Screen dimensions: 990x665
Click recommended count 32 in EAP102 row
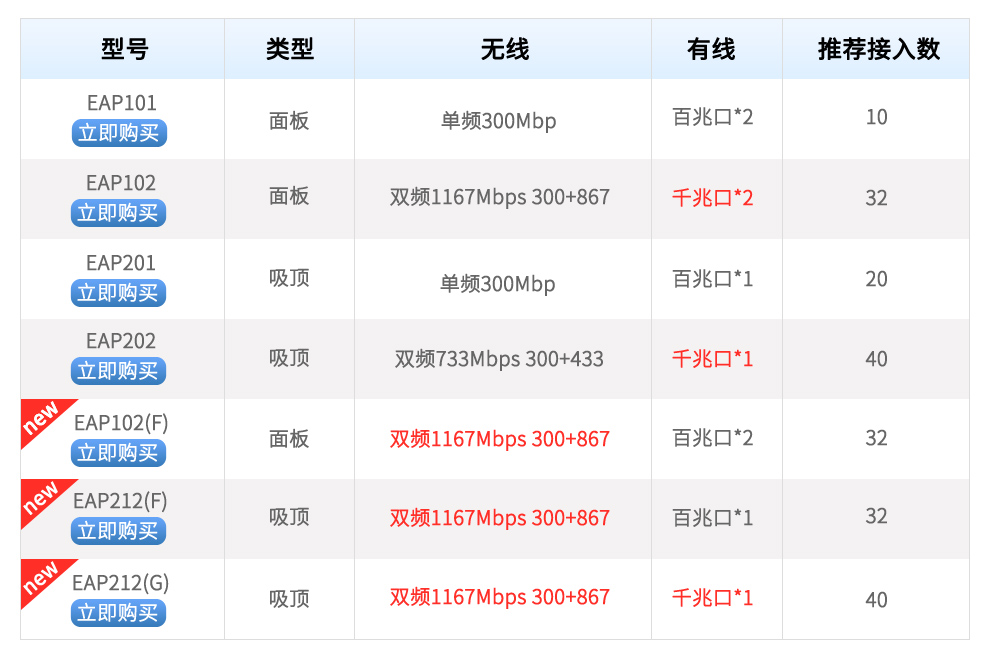pos(876,198)
